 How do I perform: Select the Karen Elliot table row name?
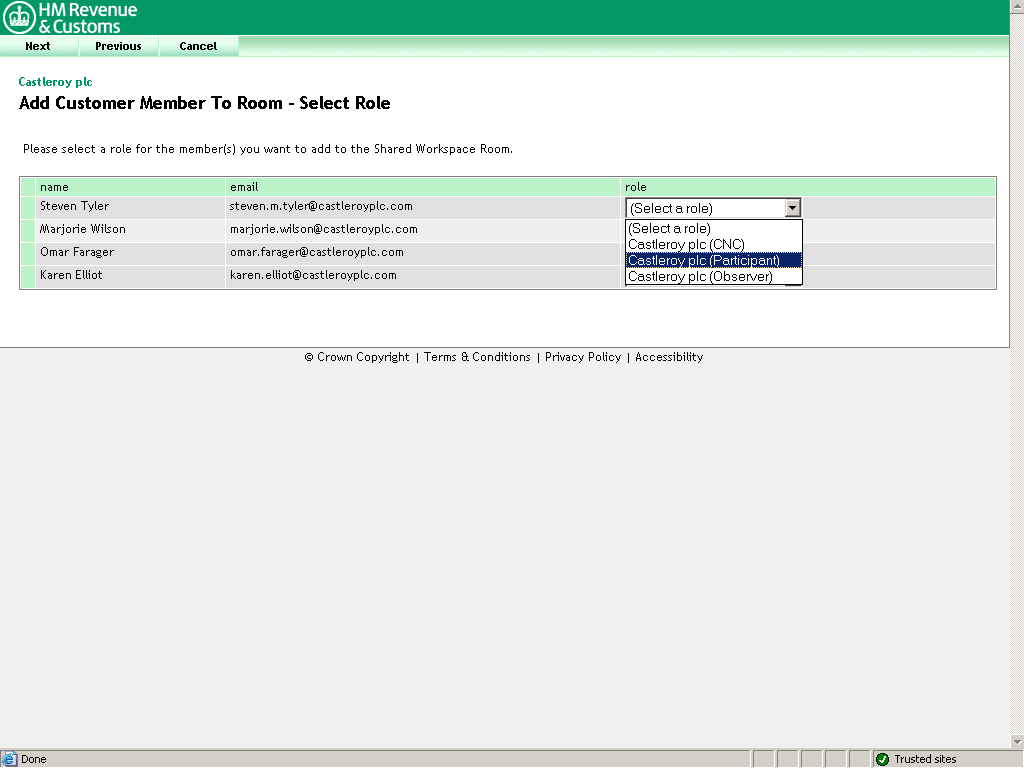pos(71,275)
